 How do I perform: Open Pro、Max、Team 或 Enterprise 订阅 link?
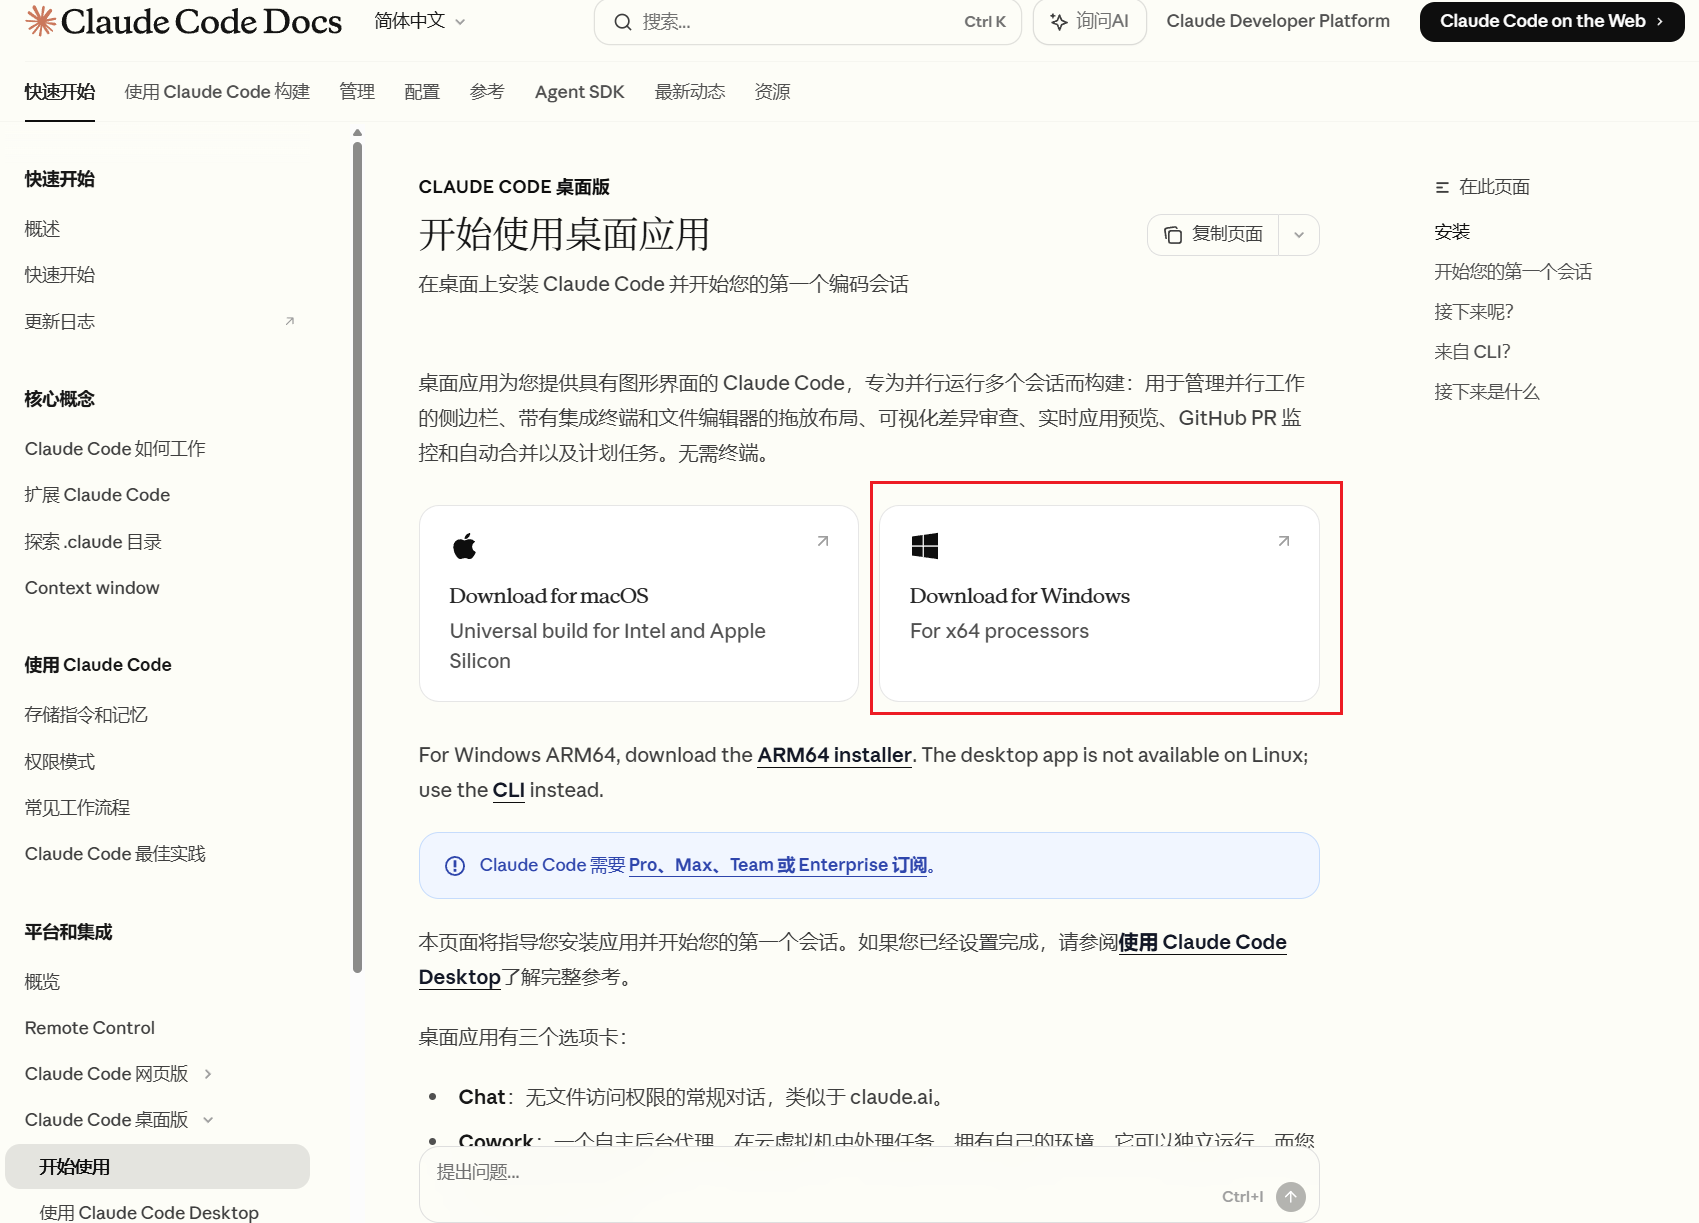point(778,865)
